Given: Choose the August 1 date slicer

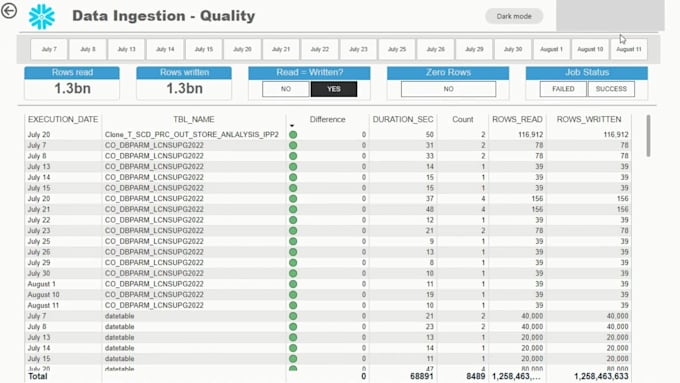Looking at the screenshot, I should pos(551,49).
